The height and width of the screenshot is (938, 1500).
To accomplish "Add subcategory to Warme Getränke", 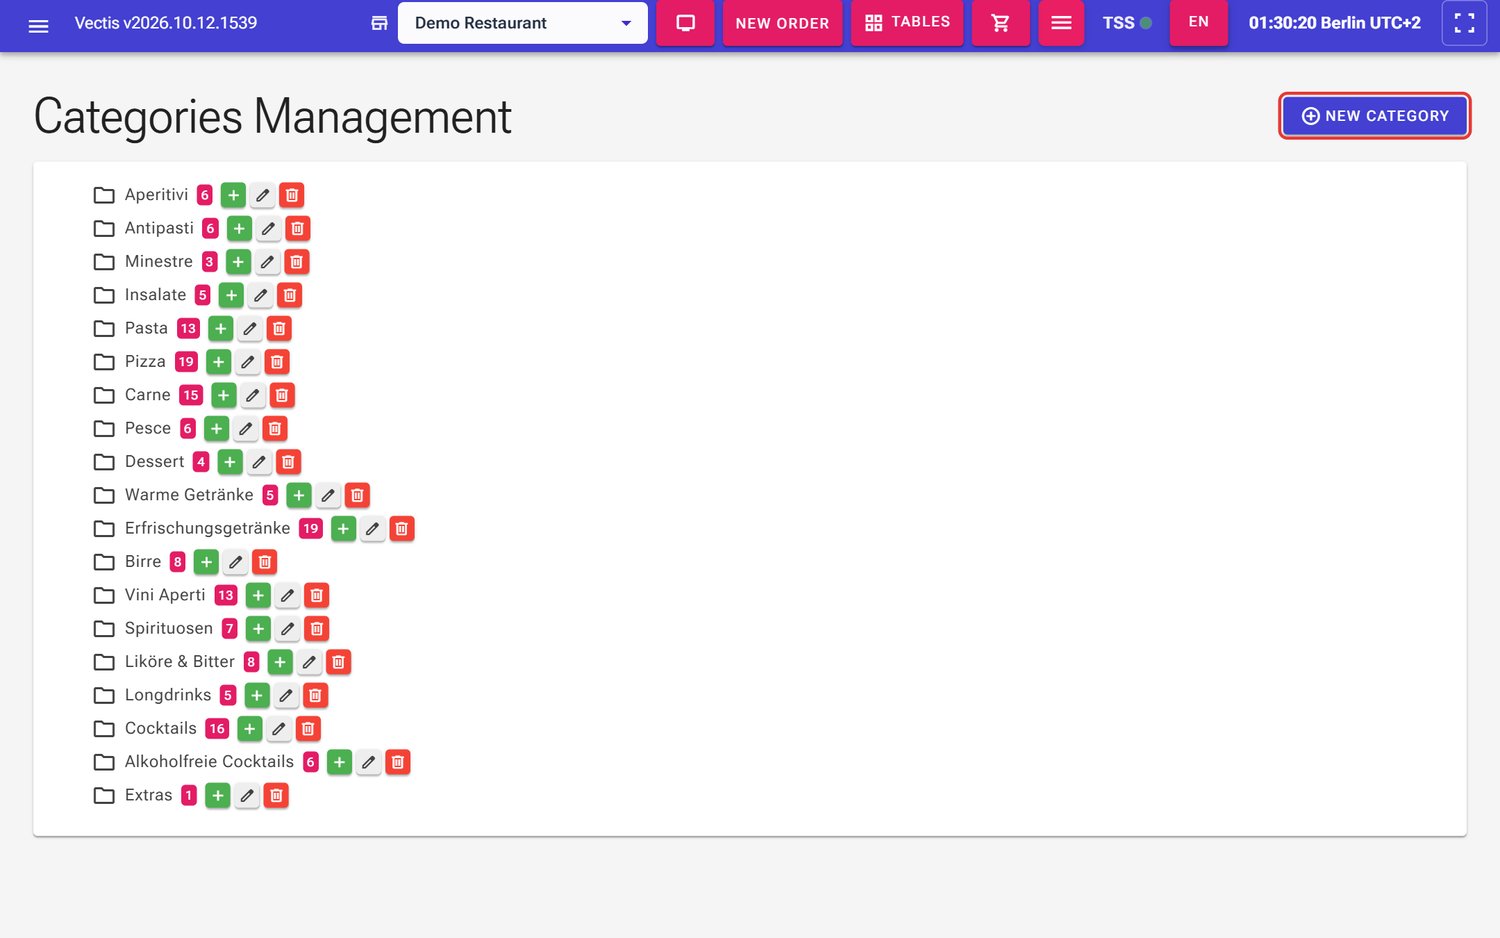I will click(x=299, y=495).
